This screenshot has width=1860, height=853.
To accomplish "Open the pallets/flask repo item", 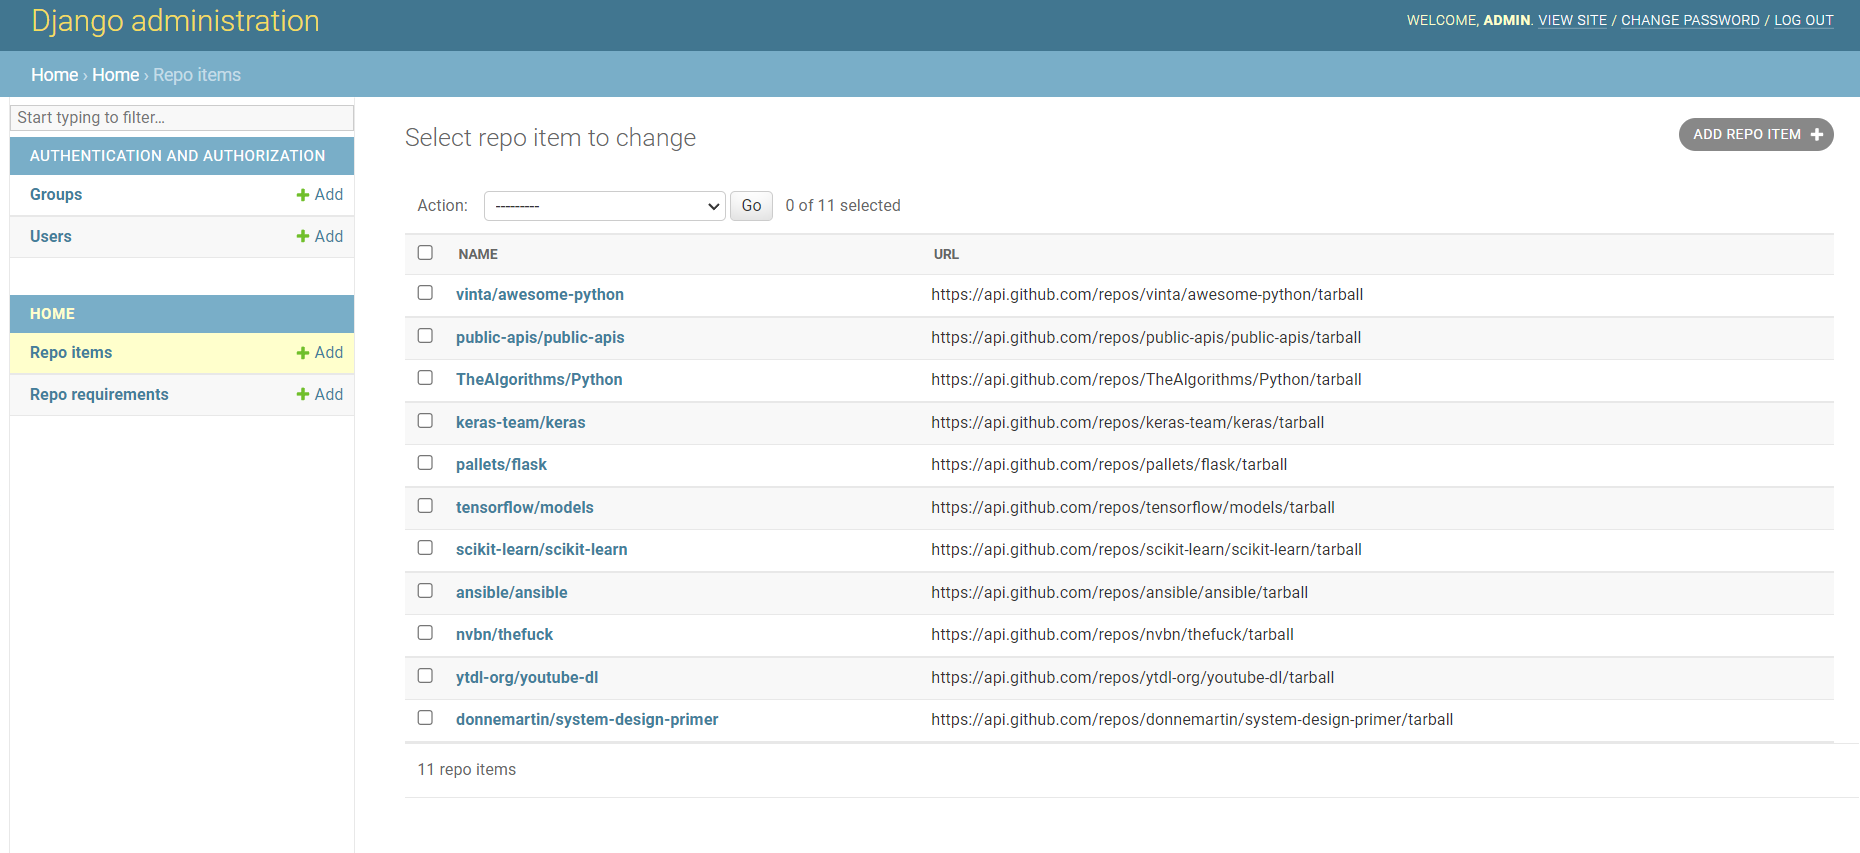I will tap(501, 465).
